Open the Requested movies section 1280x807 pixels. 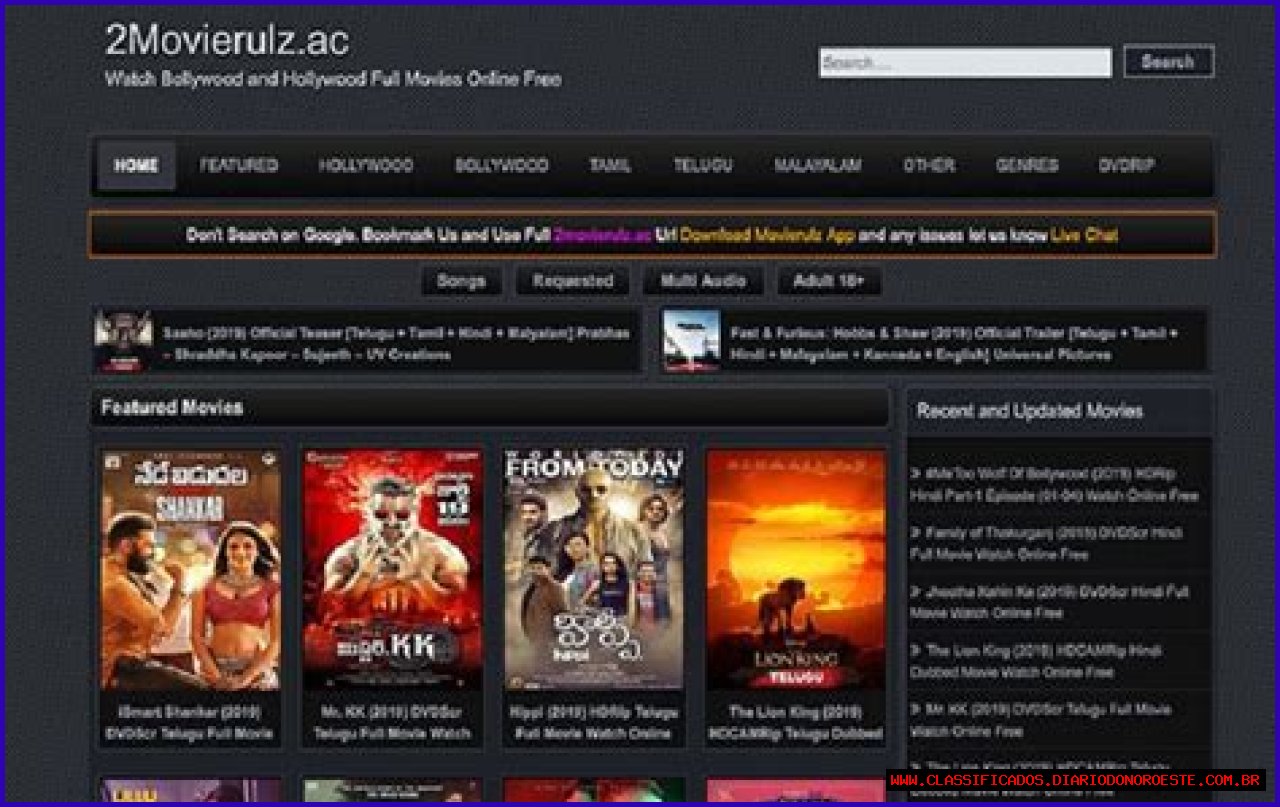pyautogui.click(x=572, y=281)
